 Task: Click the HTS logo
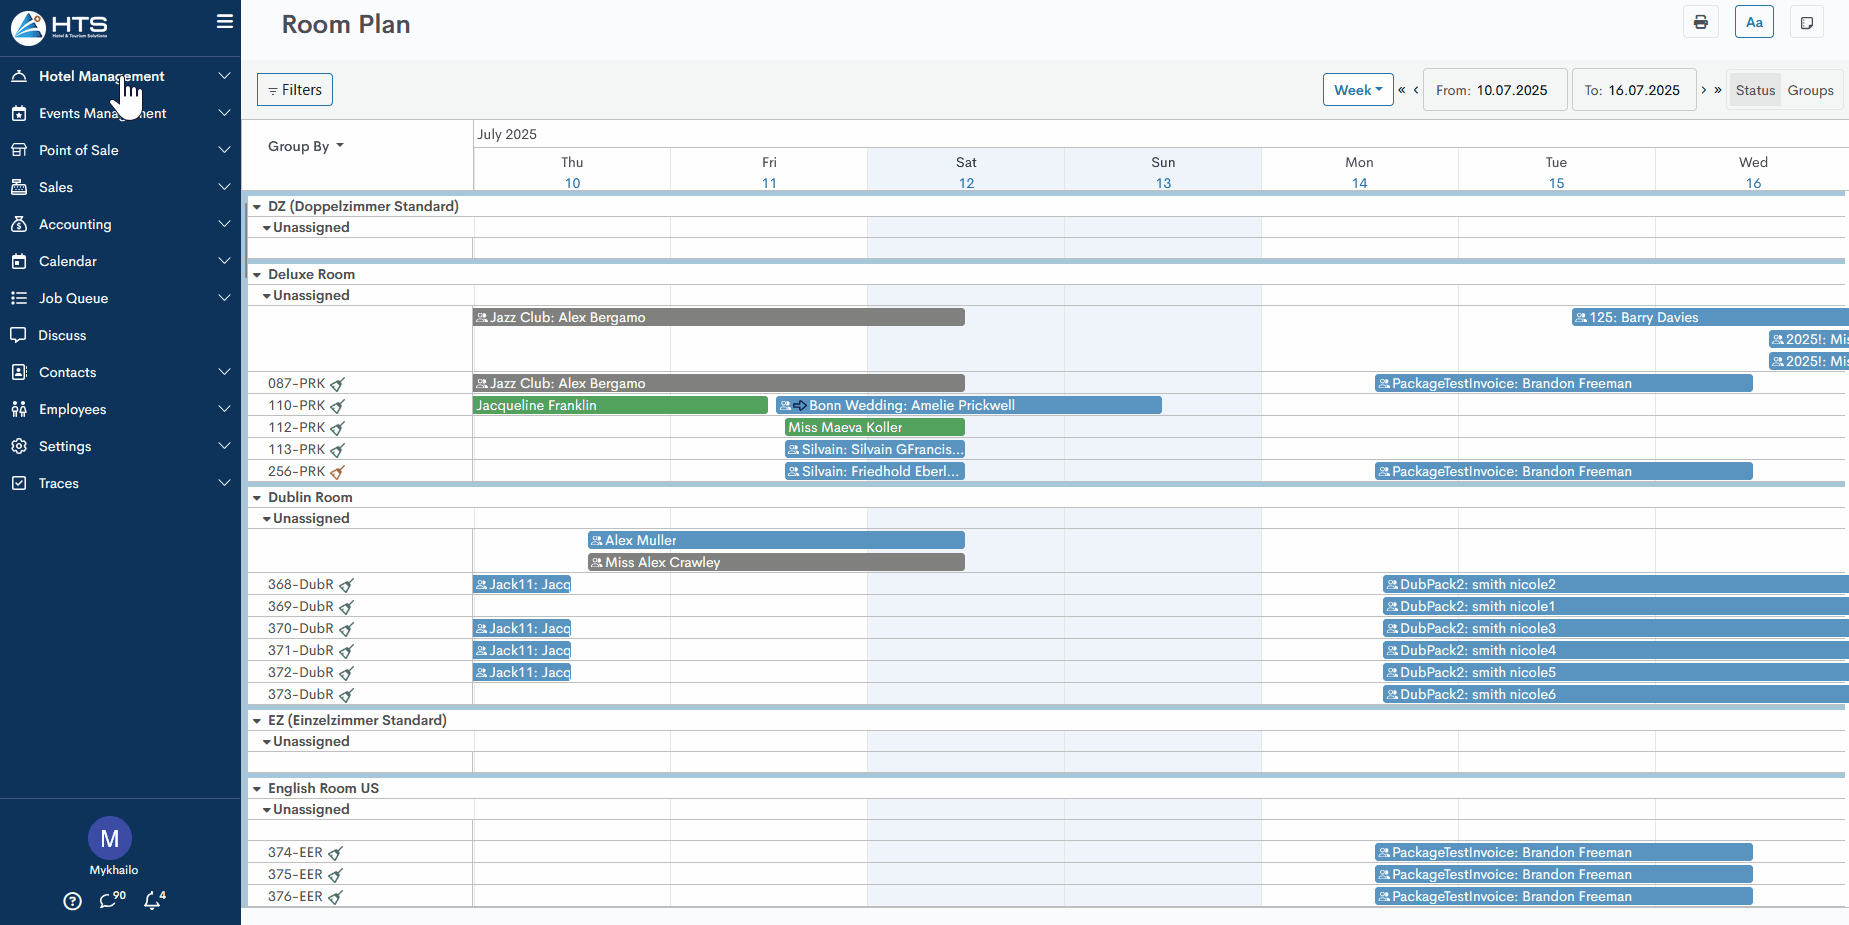click(x=60, y=27)
